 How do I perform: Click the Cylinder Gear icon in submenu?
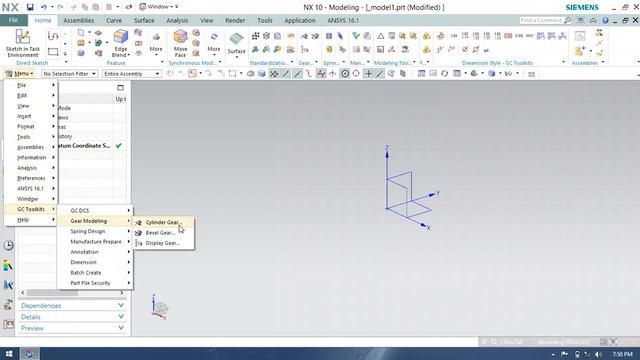click(139, 222)
